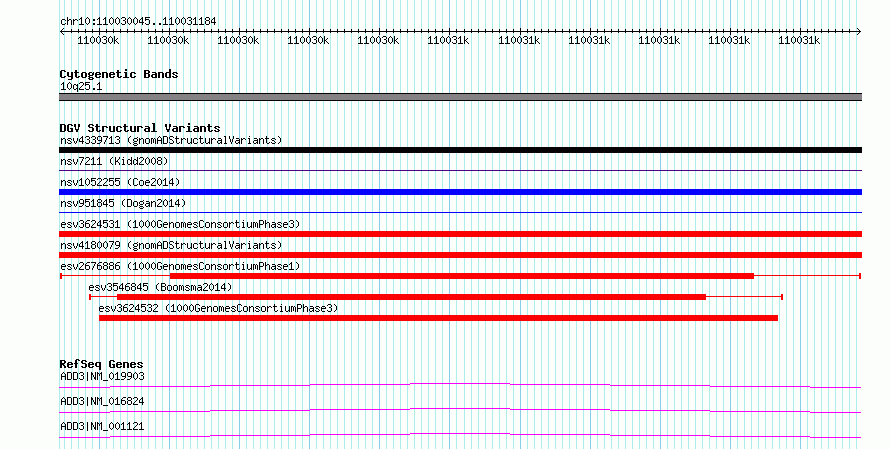The height and width of the screenshot is (449, 890).
Task: Select the magenta ADD3|NM_001121 gene line
Action: 460,435
